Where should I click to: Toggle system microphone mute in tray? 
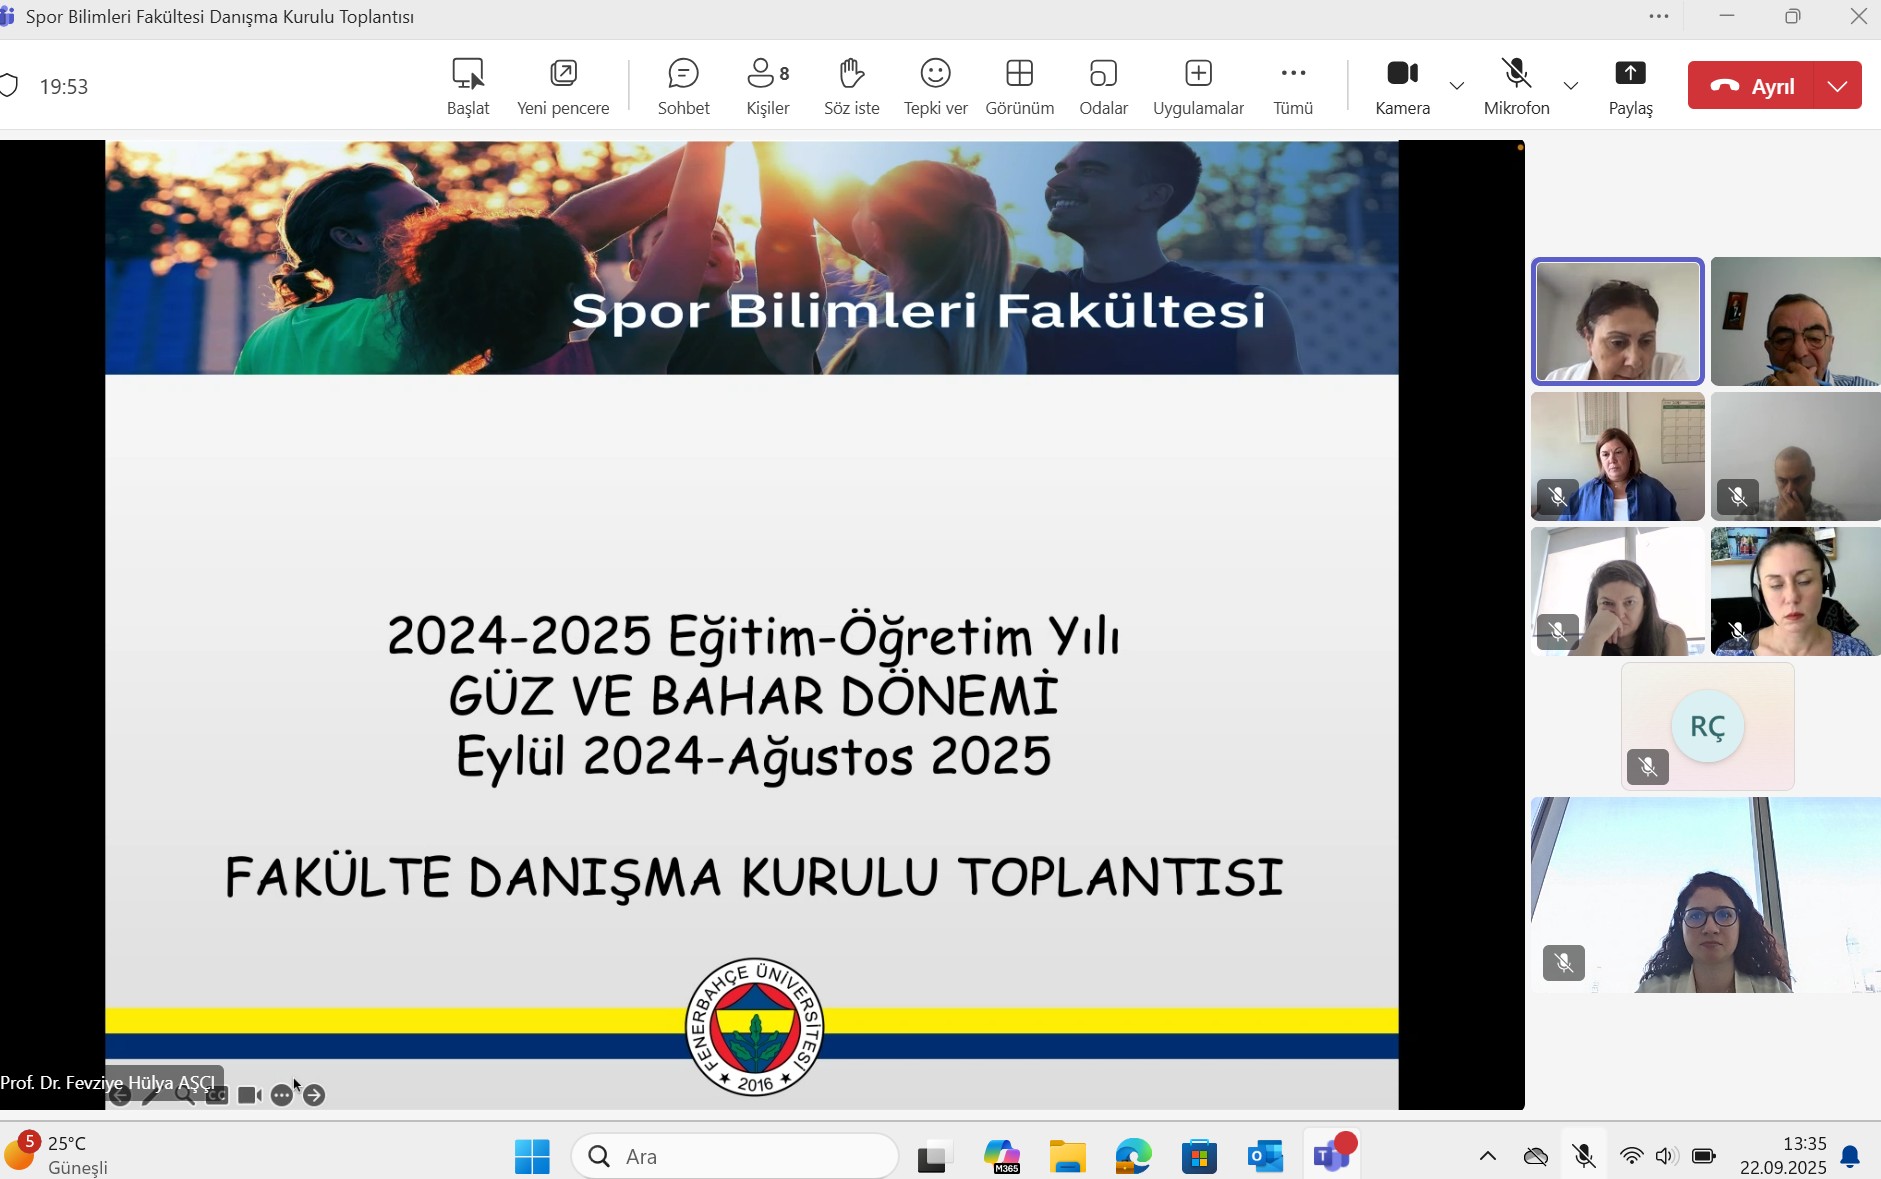click(1584, 1156)
